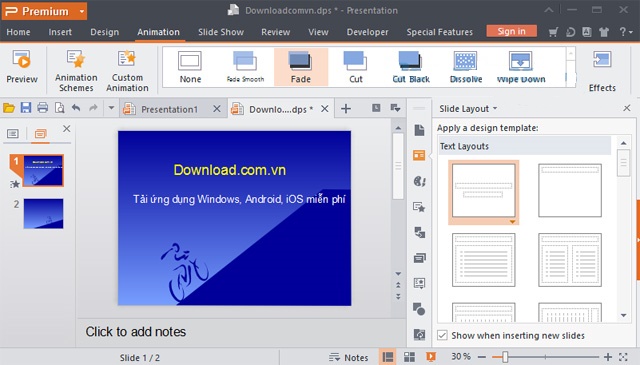Open Animation Schemes
This screenshot has height=365, width=640.
pyautogui.click(x=76, y=71)
